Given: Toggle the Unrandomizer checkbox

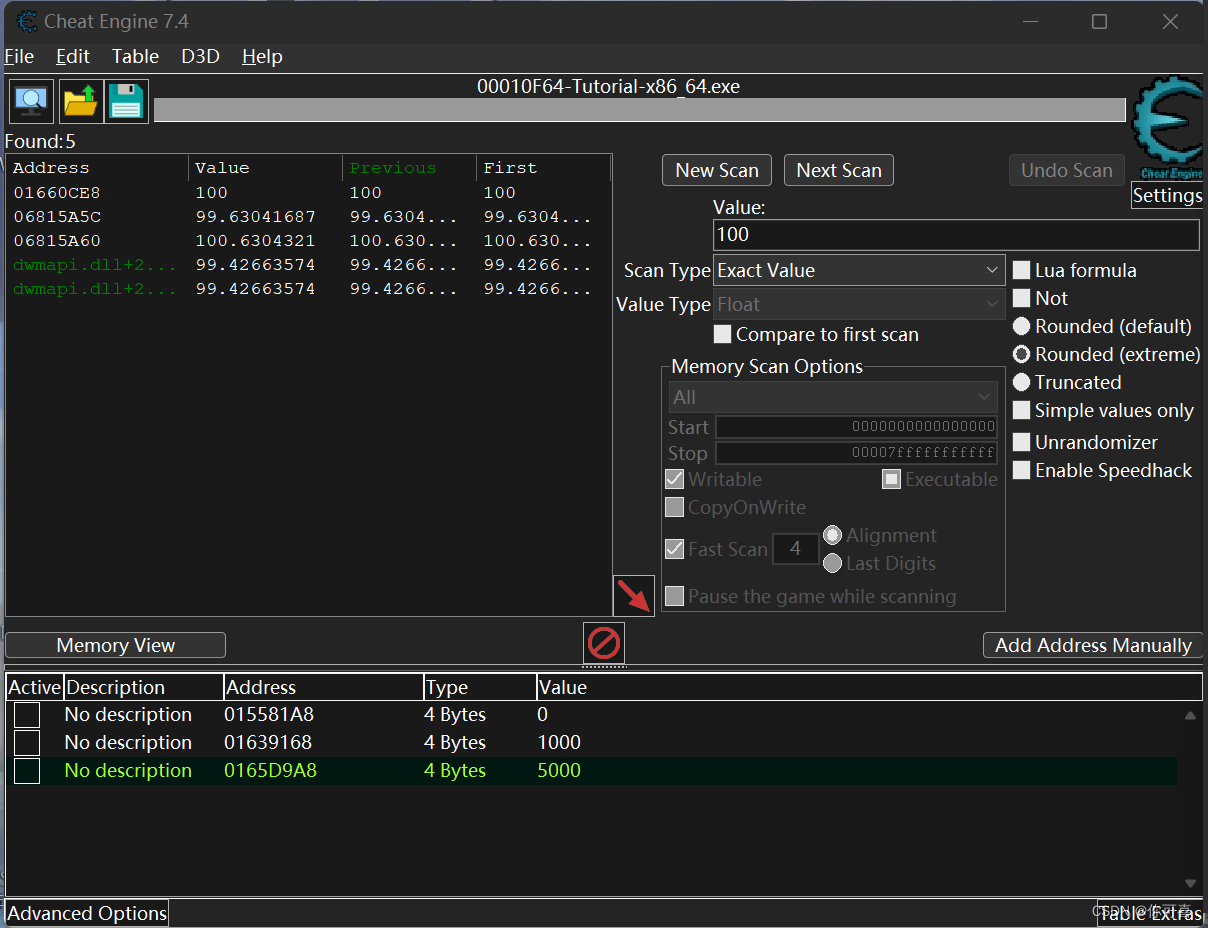Looking at the screenshot, I should 1022,442.
